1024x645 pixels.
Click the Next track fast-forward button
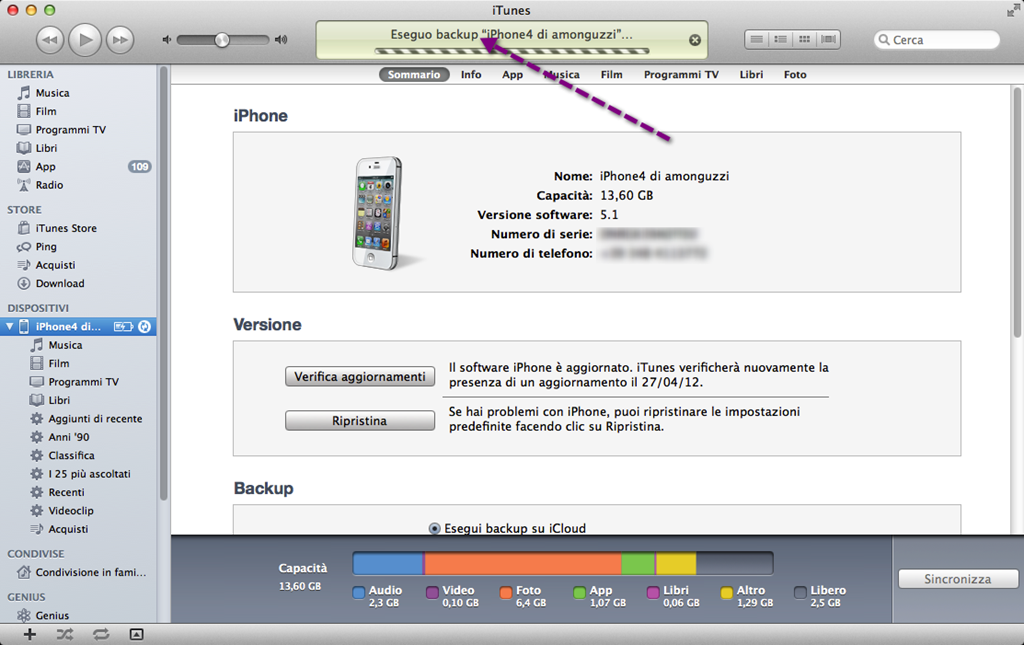120,40
